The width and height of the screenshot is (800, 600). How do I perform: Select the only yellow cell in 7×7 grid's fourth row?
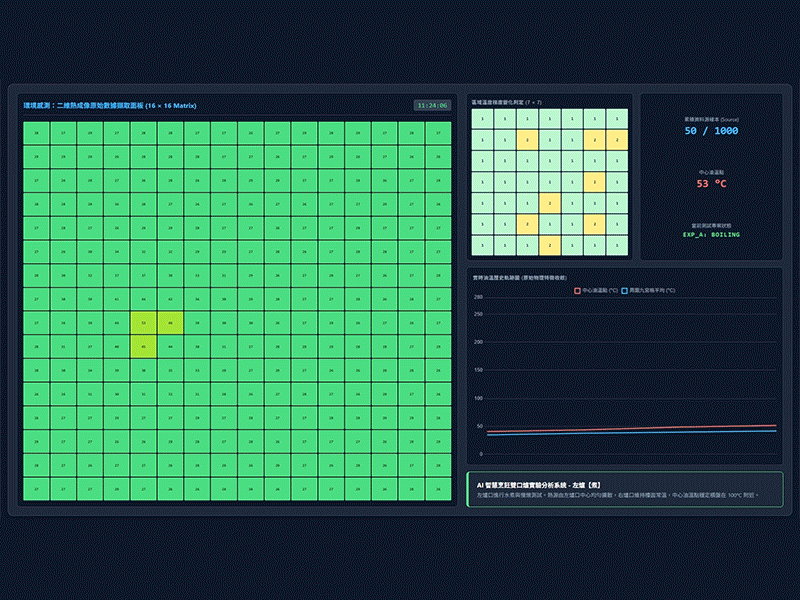[x=594, y=182]
